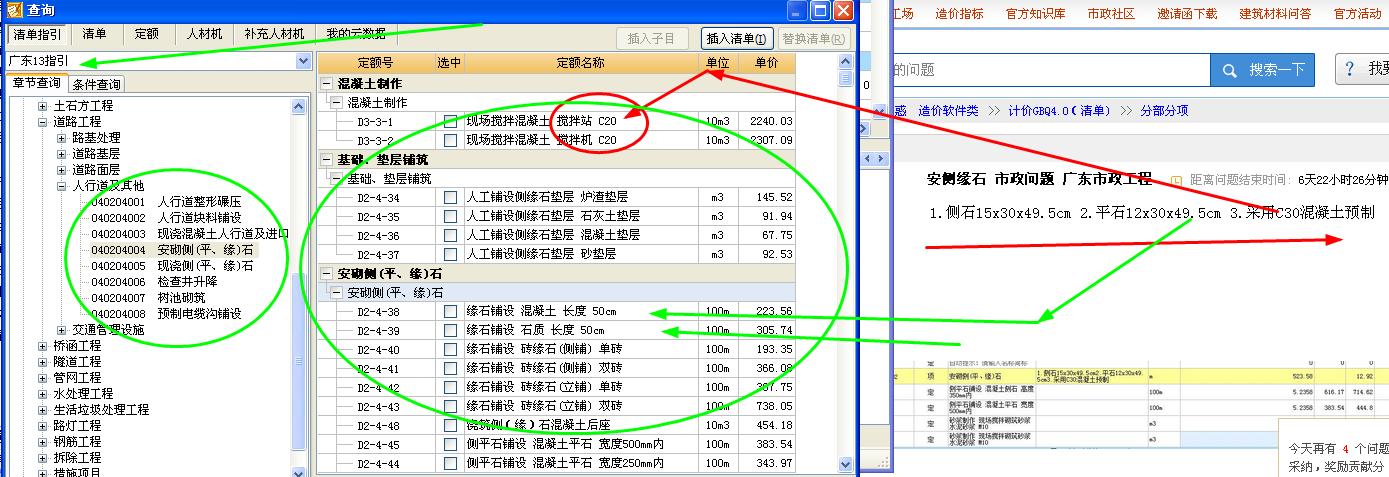Image resolution: width=1389 pixels, height=477 pixels.
Task: Collapse the 混凝土制作 group header
Action: (327, 84)
